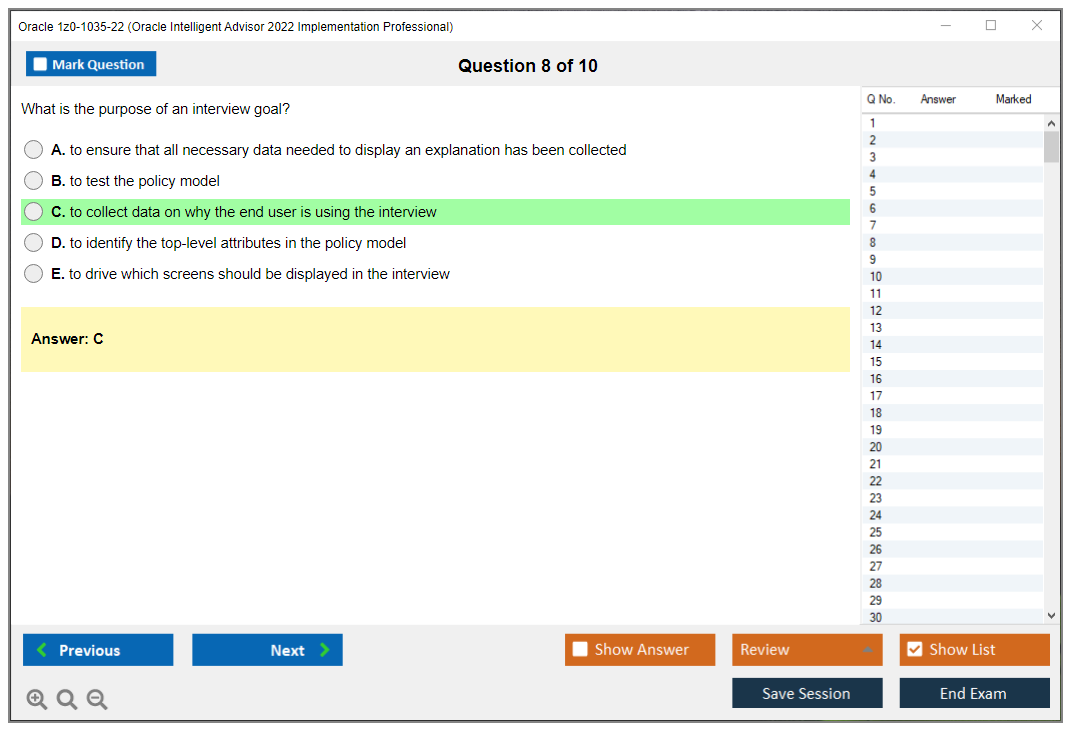Screen dimensions: 1075x735
Task: Click the down arrow on the question list scrollbar
Action: 1050,615
